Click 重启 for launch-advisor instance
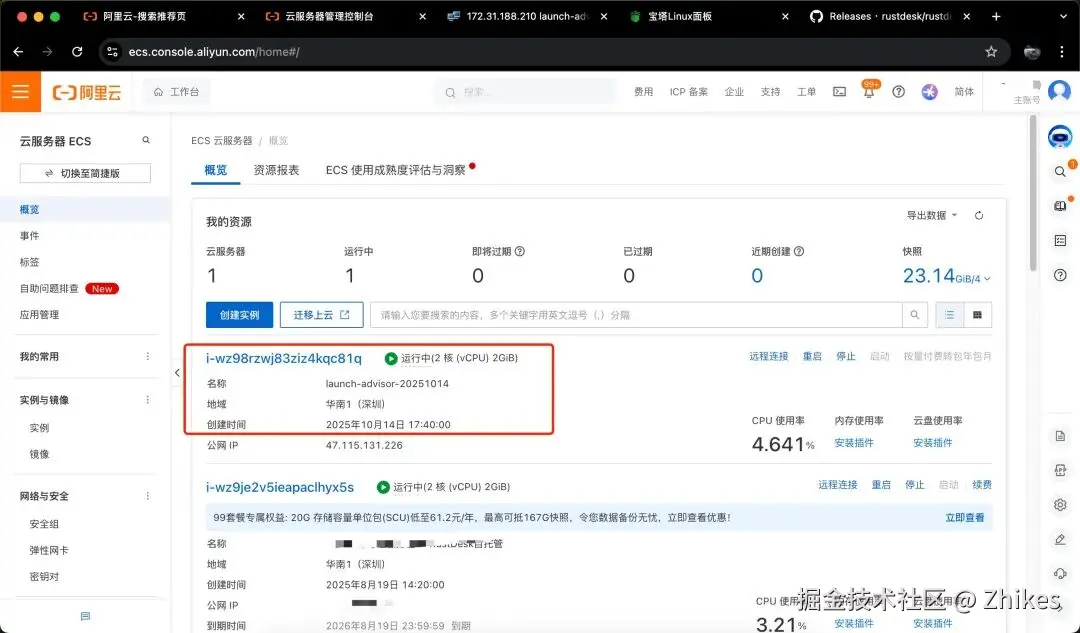Viewport: 1080px width, 633px height. [812, 356]
